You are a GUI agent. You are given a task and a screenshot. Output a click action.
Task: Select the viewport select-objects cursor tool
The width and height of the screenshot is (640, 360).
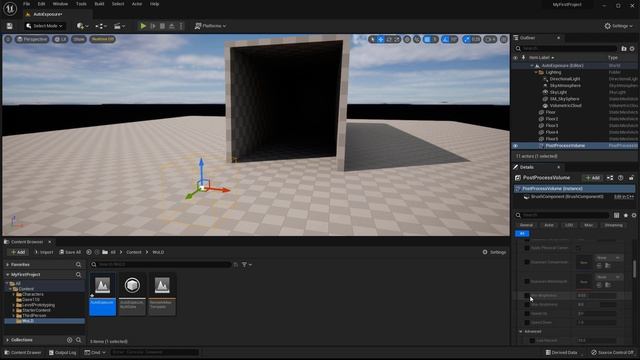(x=372, y=39)
